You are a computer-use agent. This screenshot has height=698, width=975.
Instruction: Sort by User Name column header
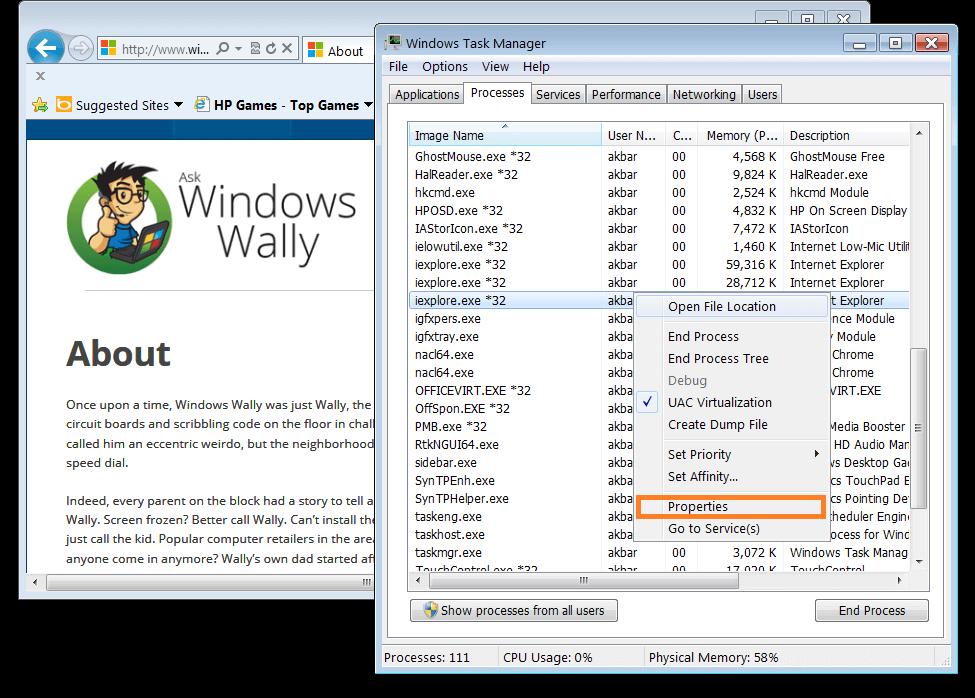pyautogui.click(x=632, y=135)
